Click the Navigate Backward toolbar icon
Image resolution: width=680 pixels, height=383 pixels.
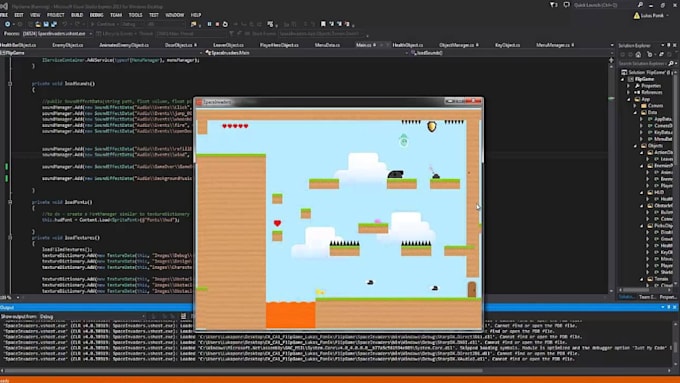click(7, 24)
